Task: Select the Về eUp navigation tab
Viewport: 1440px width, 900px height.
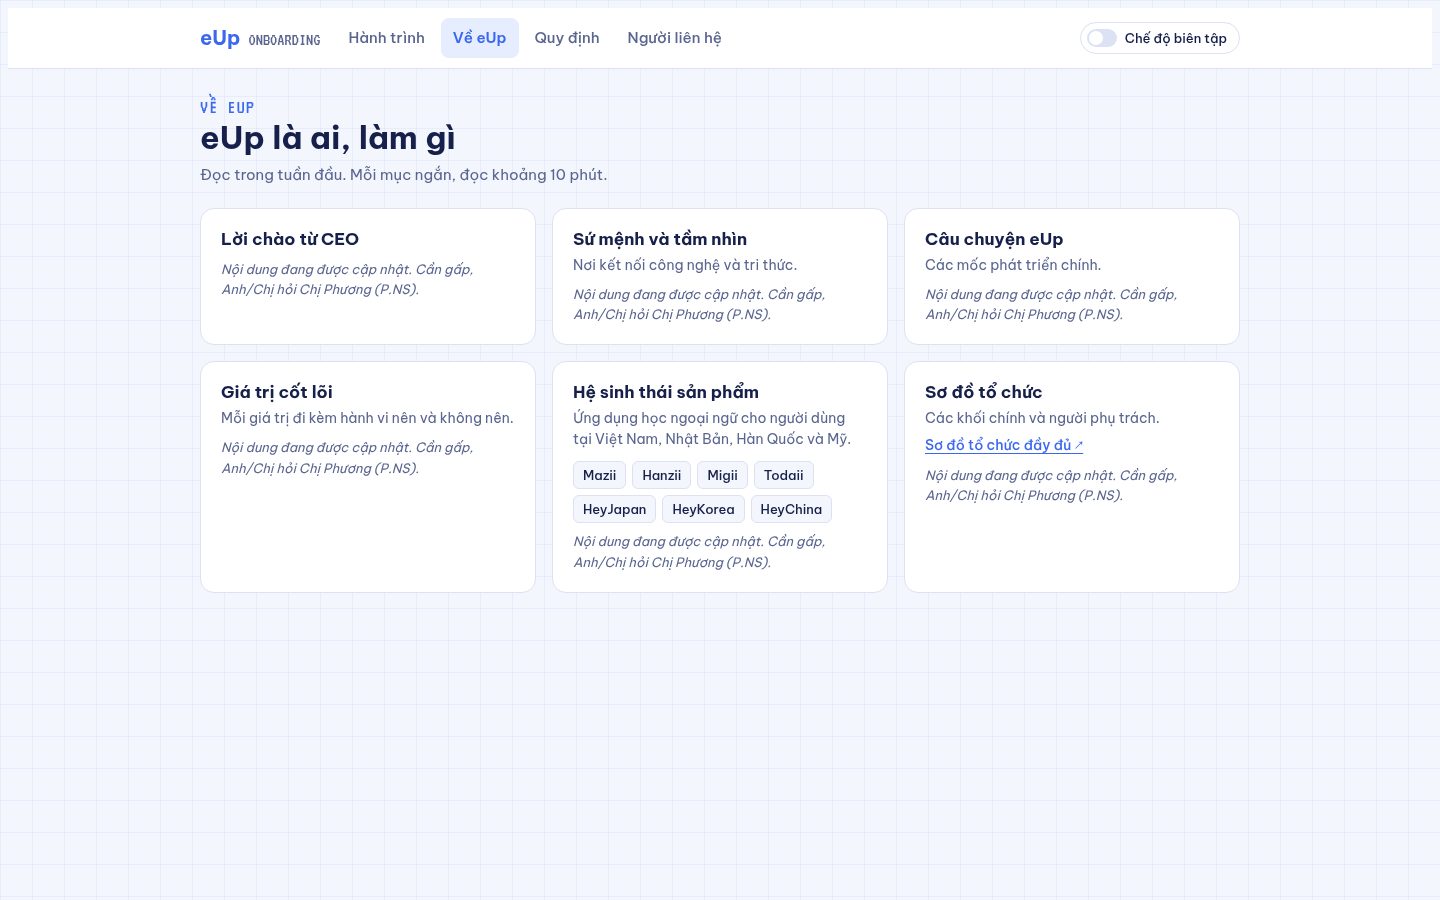Action: pos(479,38)
